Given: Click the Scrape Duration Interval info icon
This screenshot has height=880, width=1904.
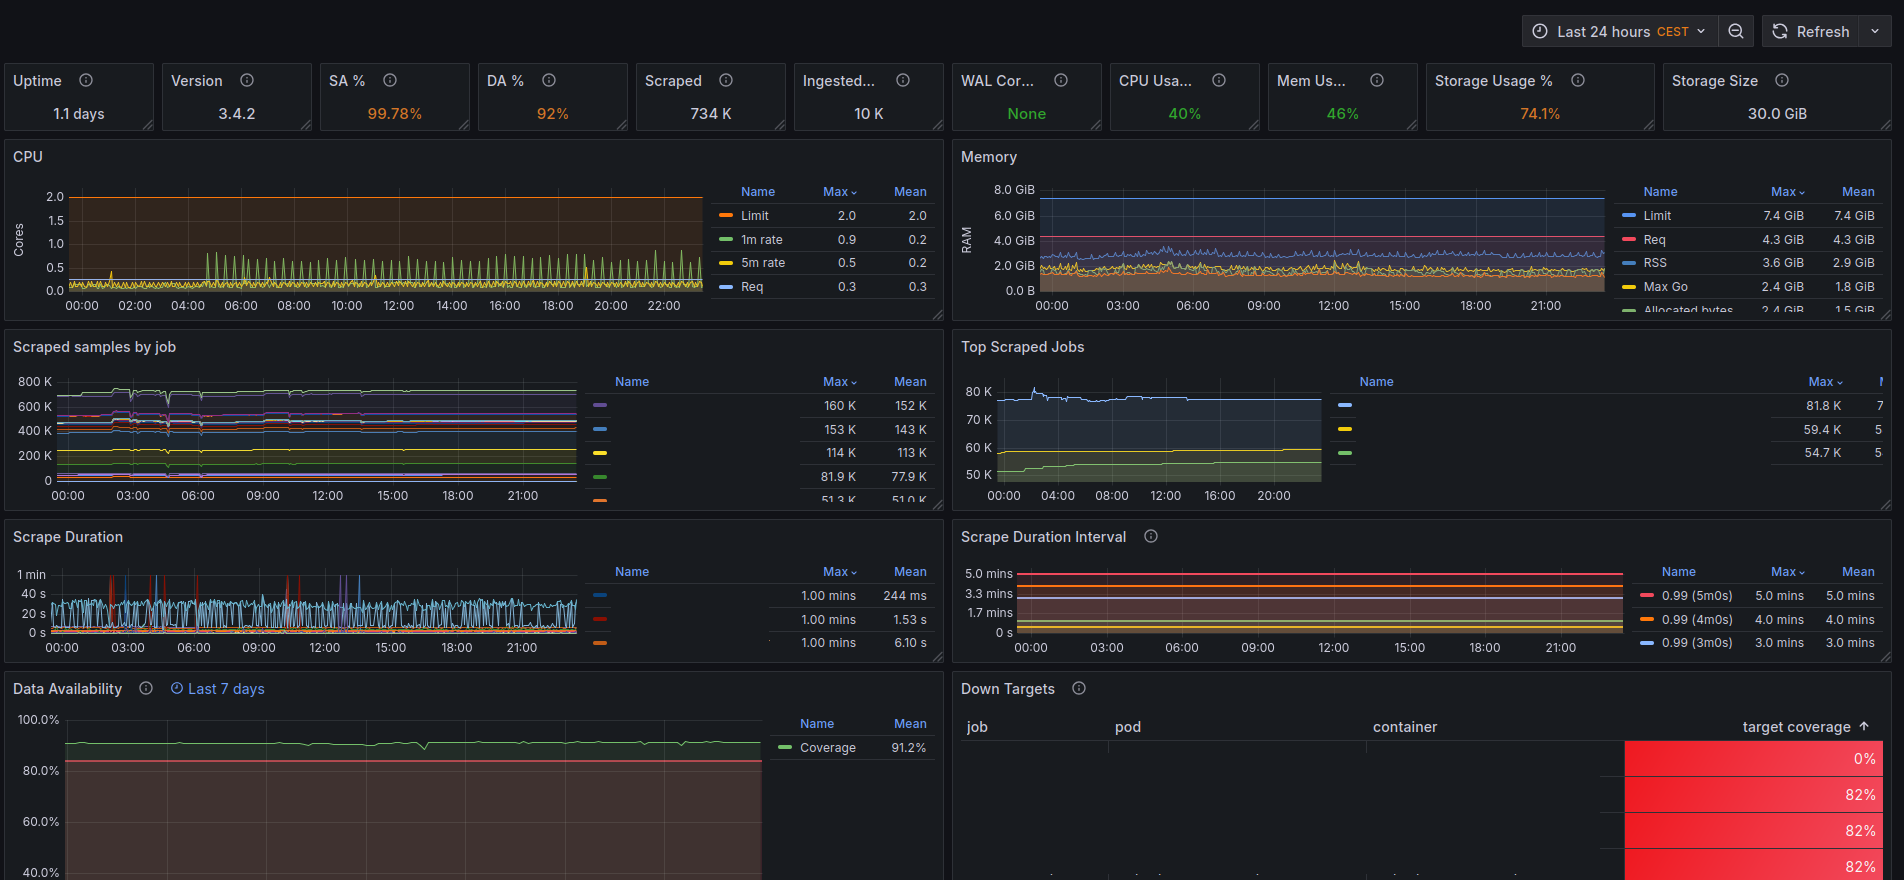Looking at the screenshot, I should coord(1151,536).
